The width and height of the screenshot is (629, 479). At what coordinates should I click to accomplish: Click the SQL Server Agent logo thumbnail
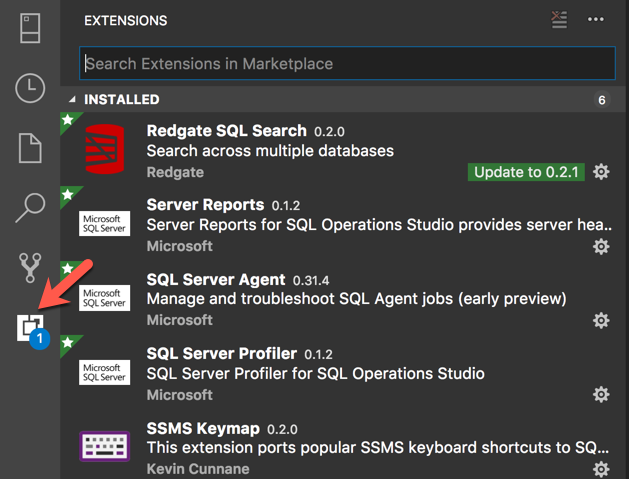(104, 298)
